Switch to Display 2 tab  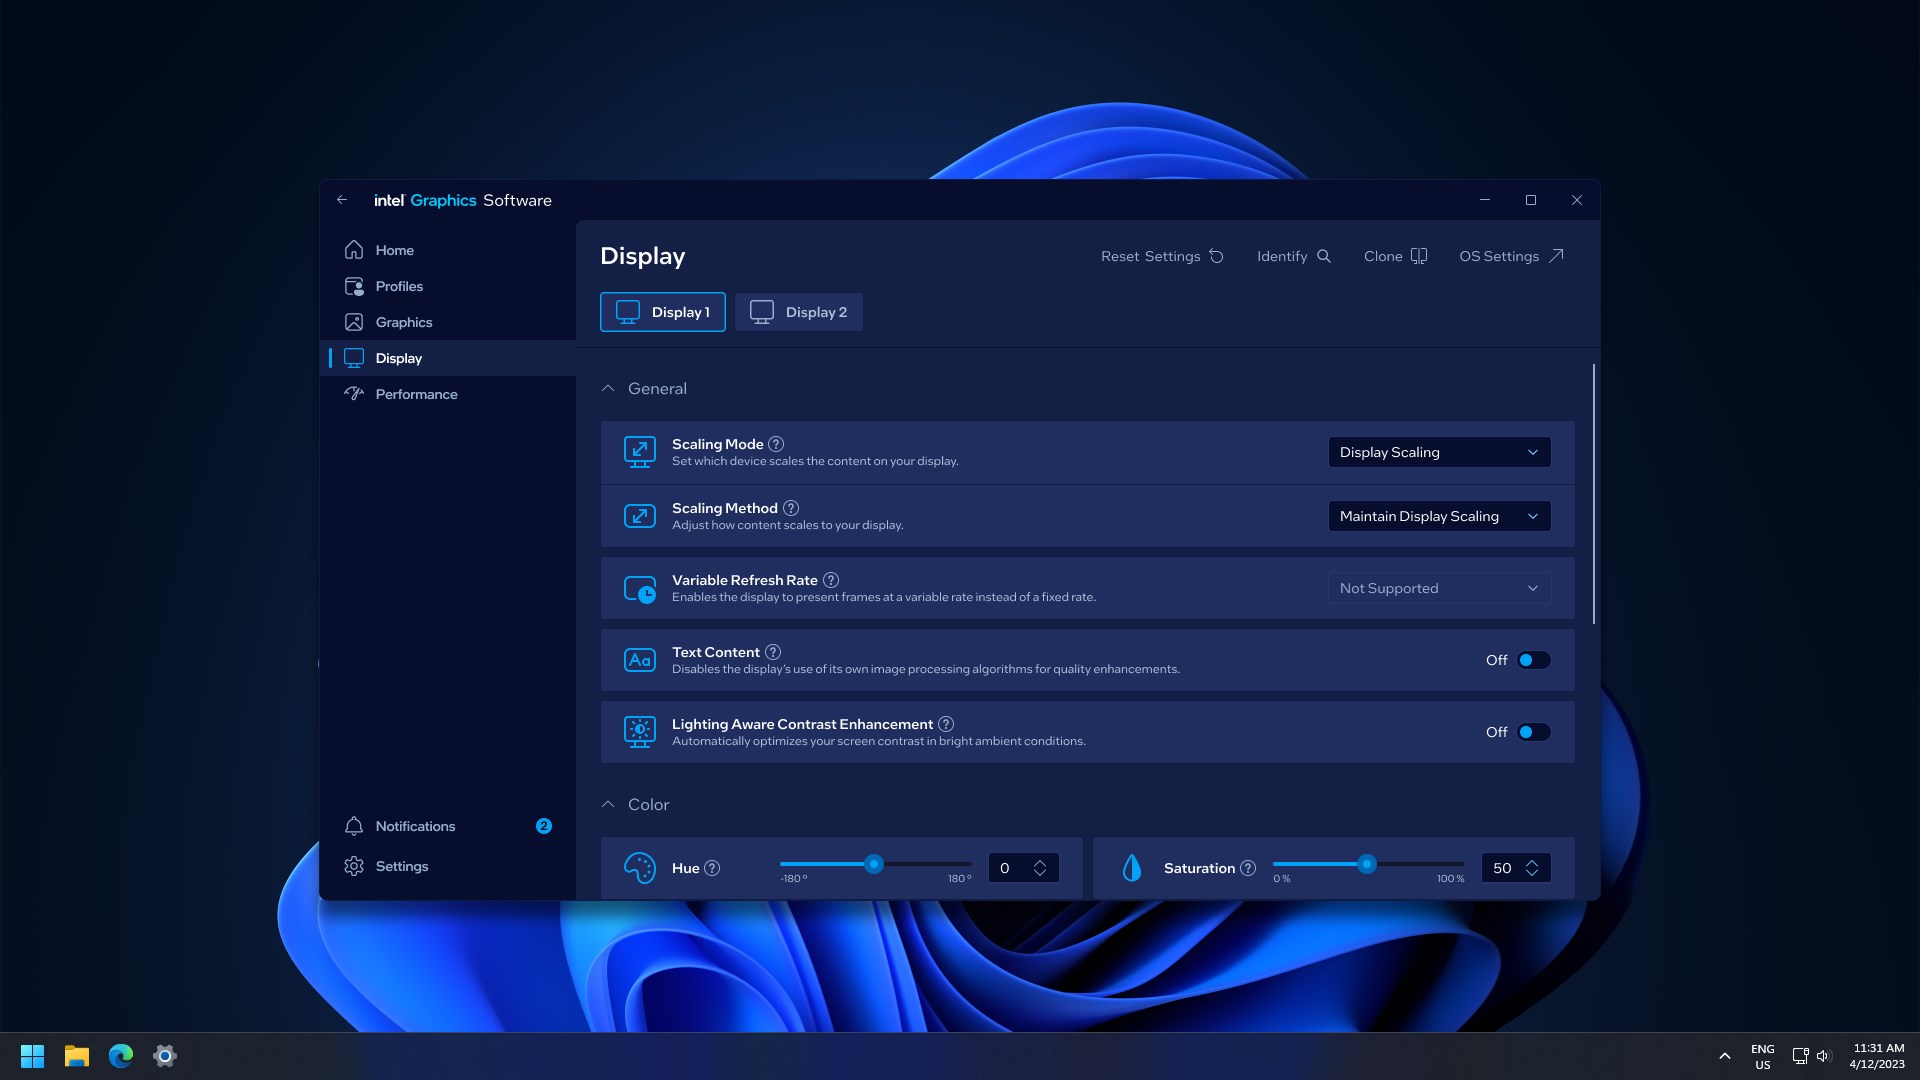click(x=798, y=312)
